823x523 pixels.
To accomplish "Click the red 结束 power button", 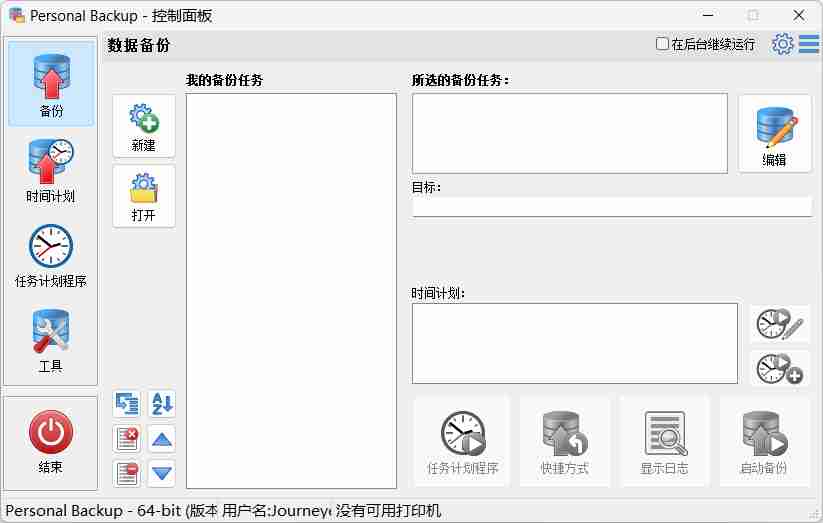I will (51, 442).
